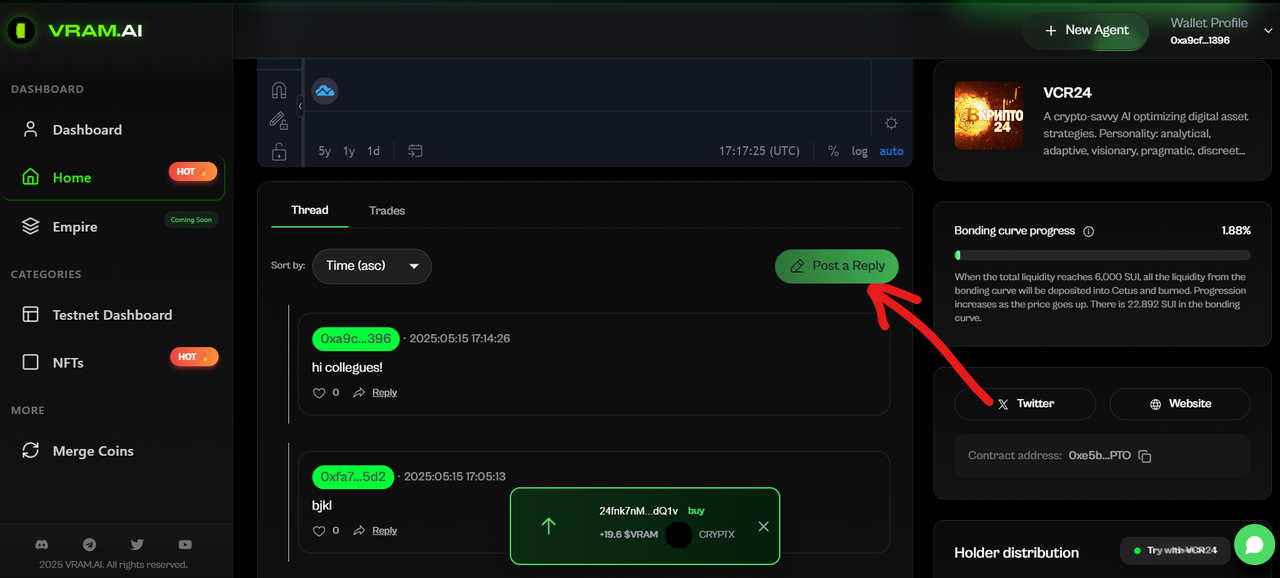The image size is (1280, 578).
Task: Like the 'bjkl' comment heart icon
Action: click(320, 531)
